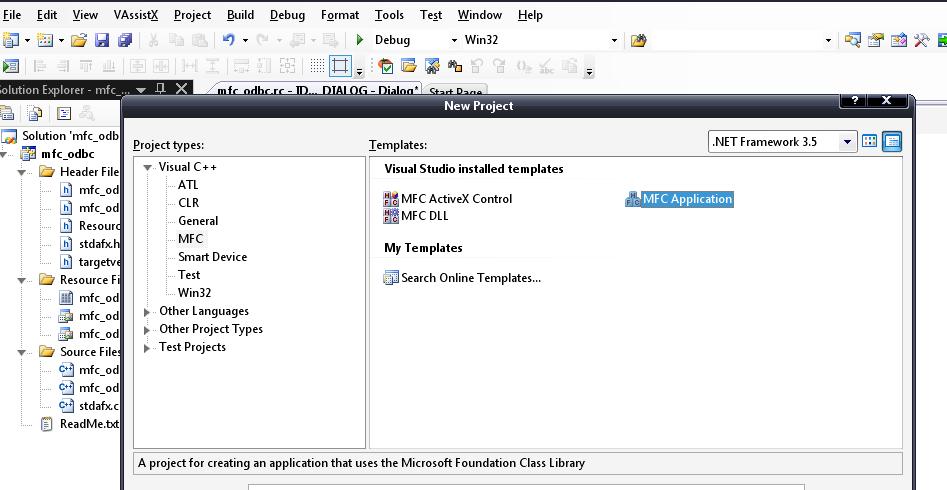Open the Format menu
Image resolution: width=947 pixels, height=490 pixels.
tap(339, 15)
